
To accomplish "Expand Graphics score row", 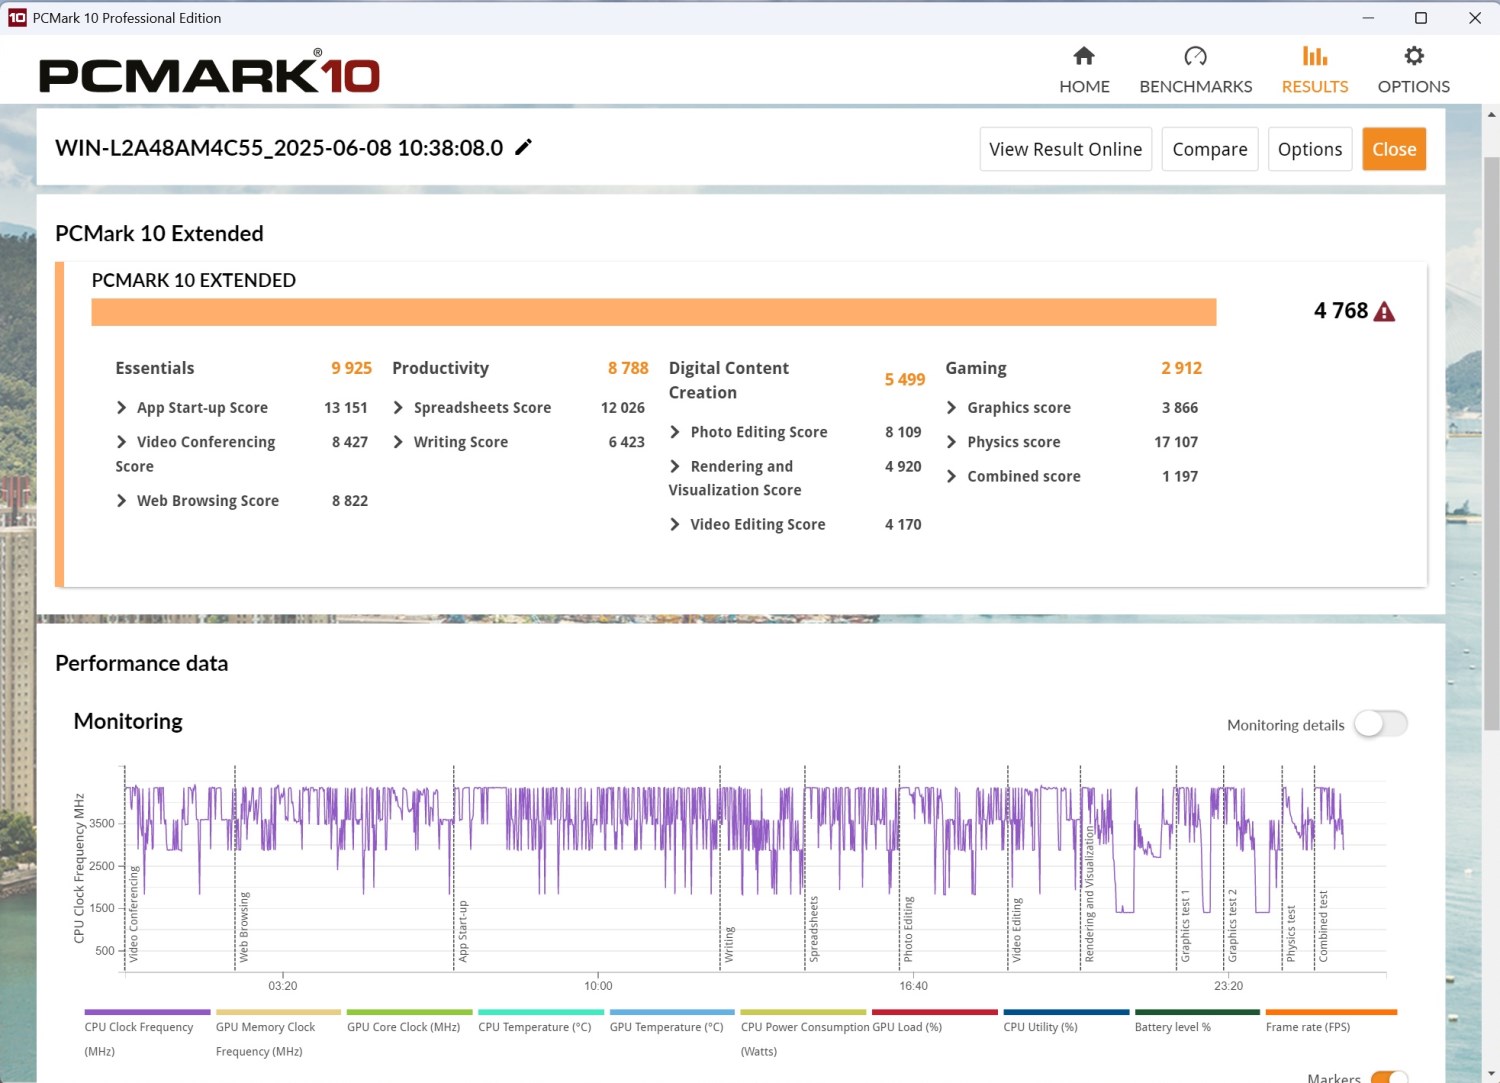I will [x=952, y=408].
